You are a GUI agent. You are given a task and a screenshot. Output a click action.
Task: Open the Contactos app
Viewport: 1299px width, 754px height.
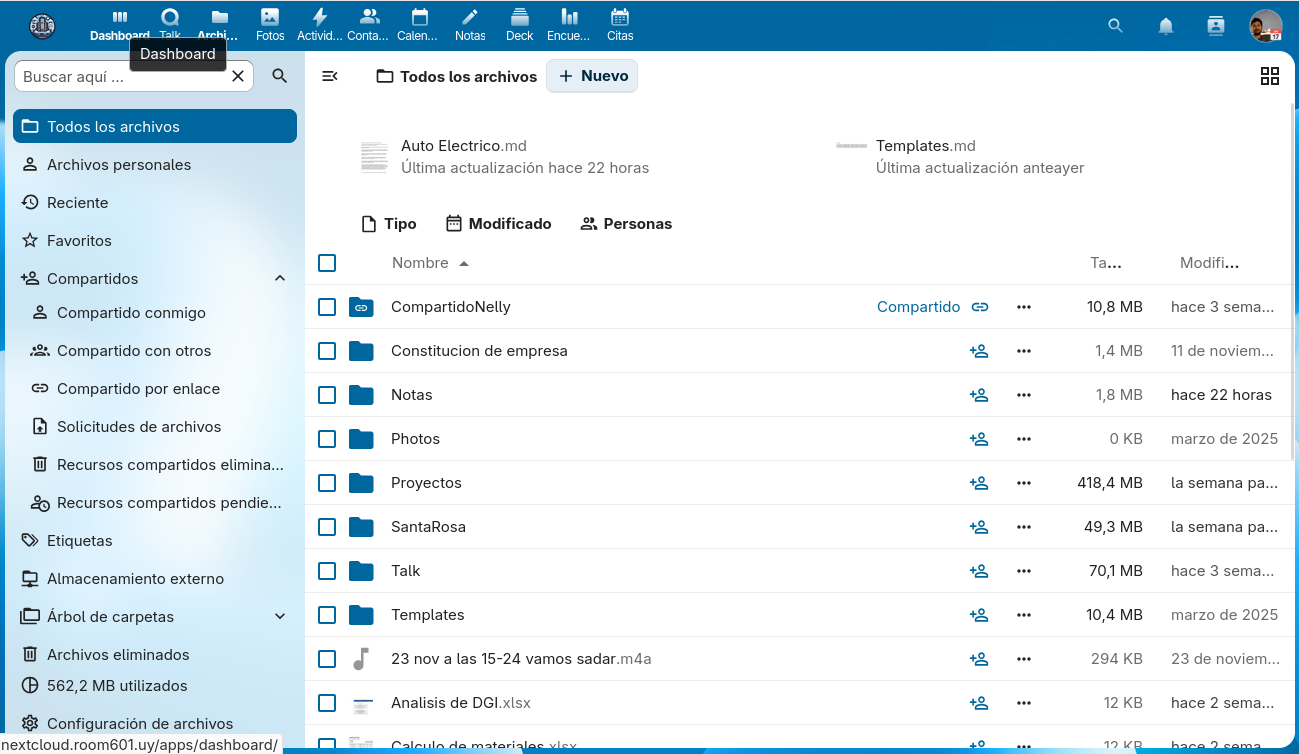[x=370, y=25]
